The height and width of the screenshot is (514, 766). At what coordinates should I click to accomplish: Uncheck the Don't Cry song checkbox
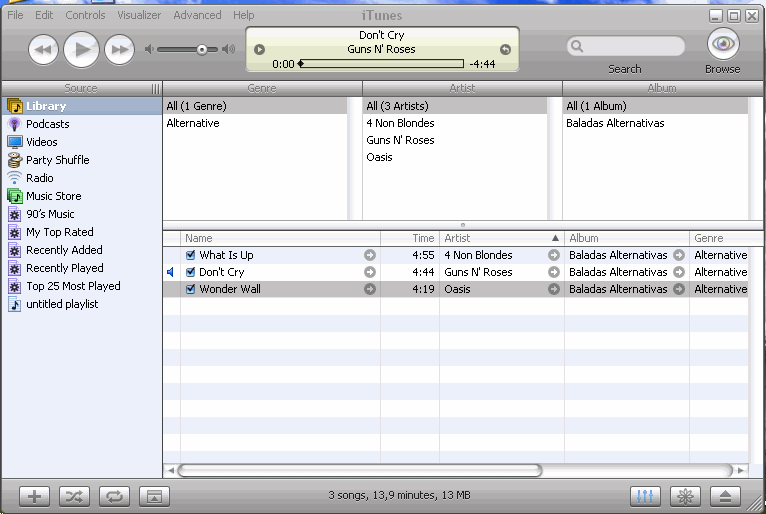tap(191, 272)
